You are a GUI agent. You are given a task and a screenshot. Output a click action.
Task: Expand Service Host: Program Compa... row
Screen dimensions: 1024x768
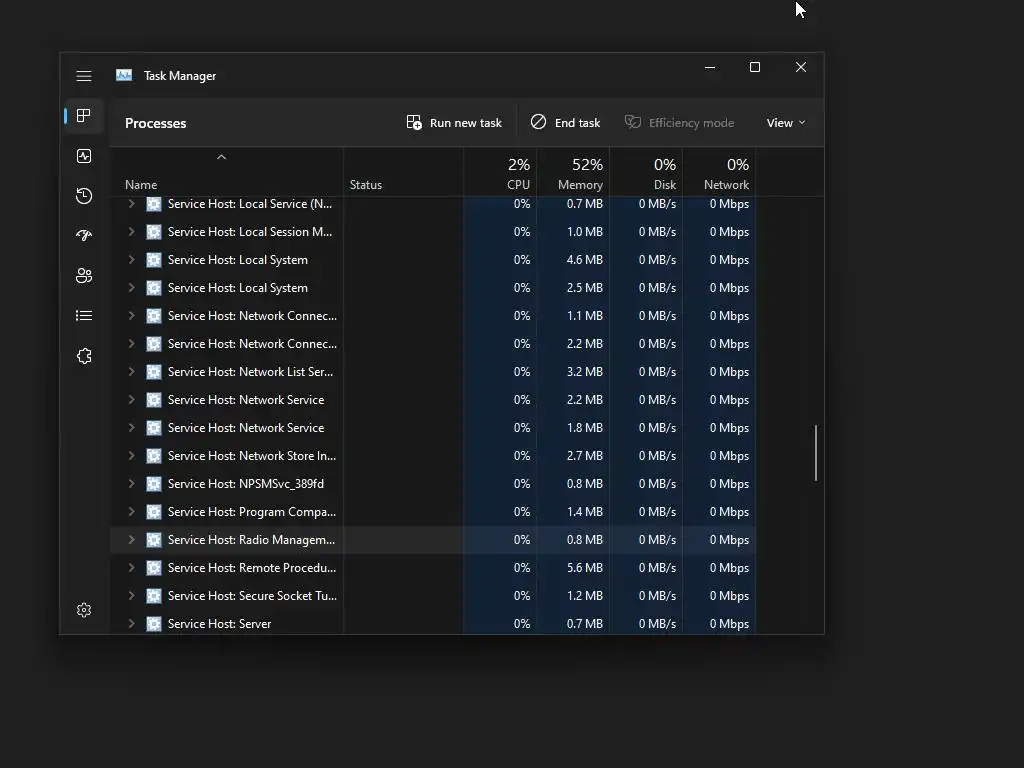click(131, 512)
